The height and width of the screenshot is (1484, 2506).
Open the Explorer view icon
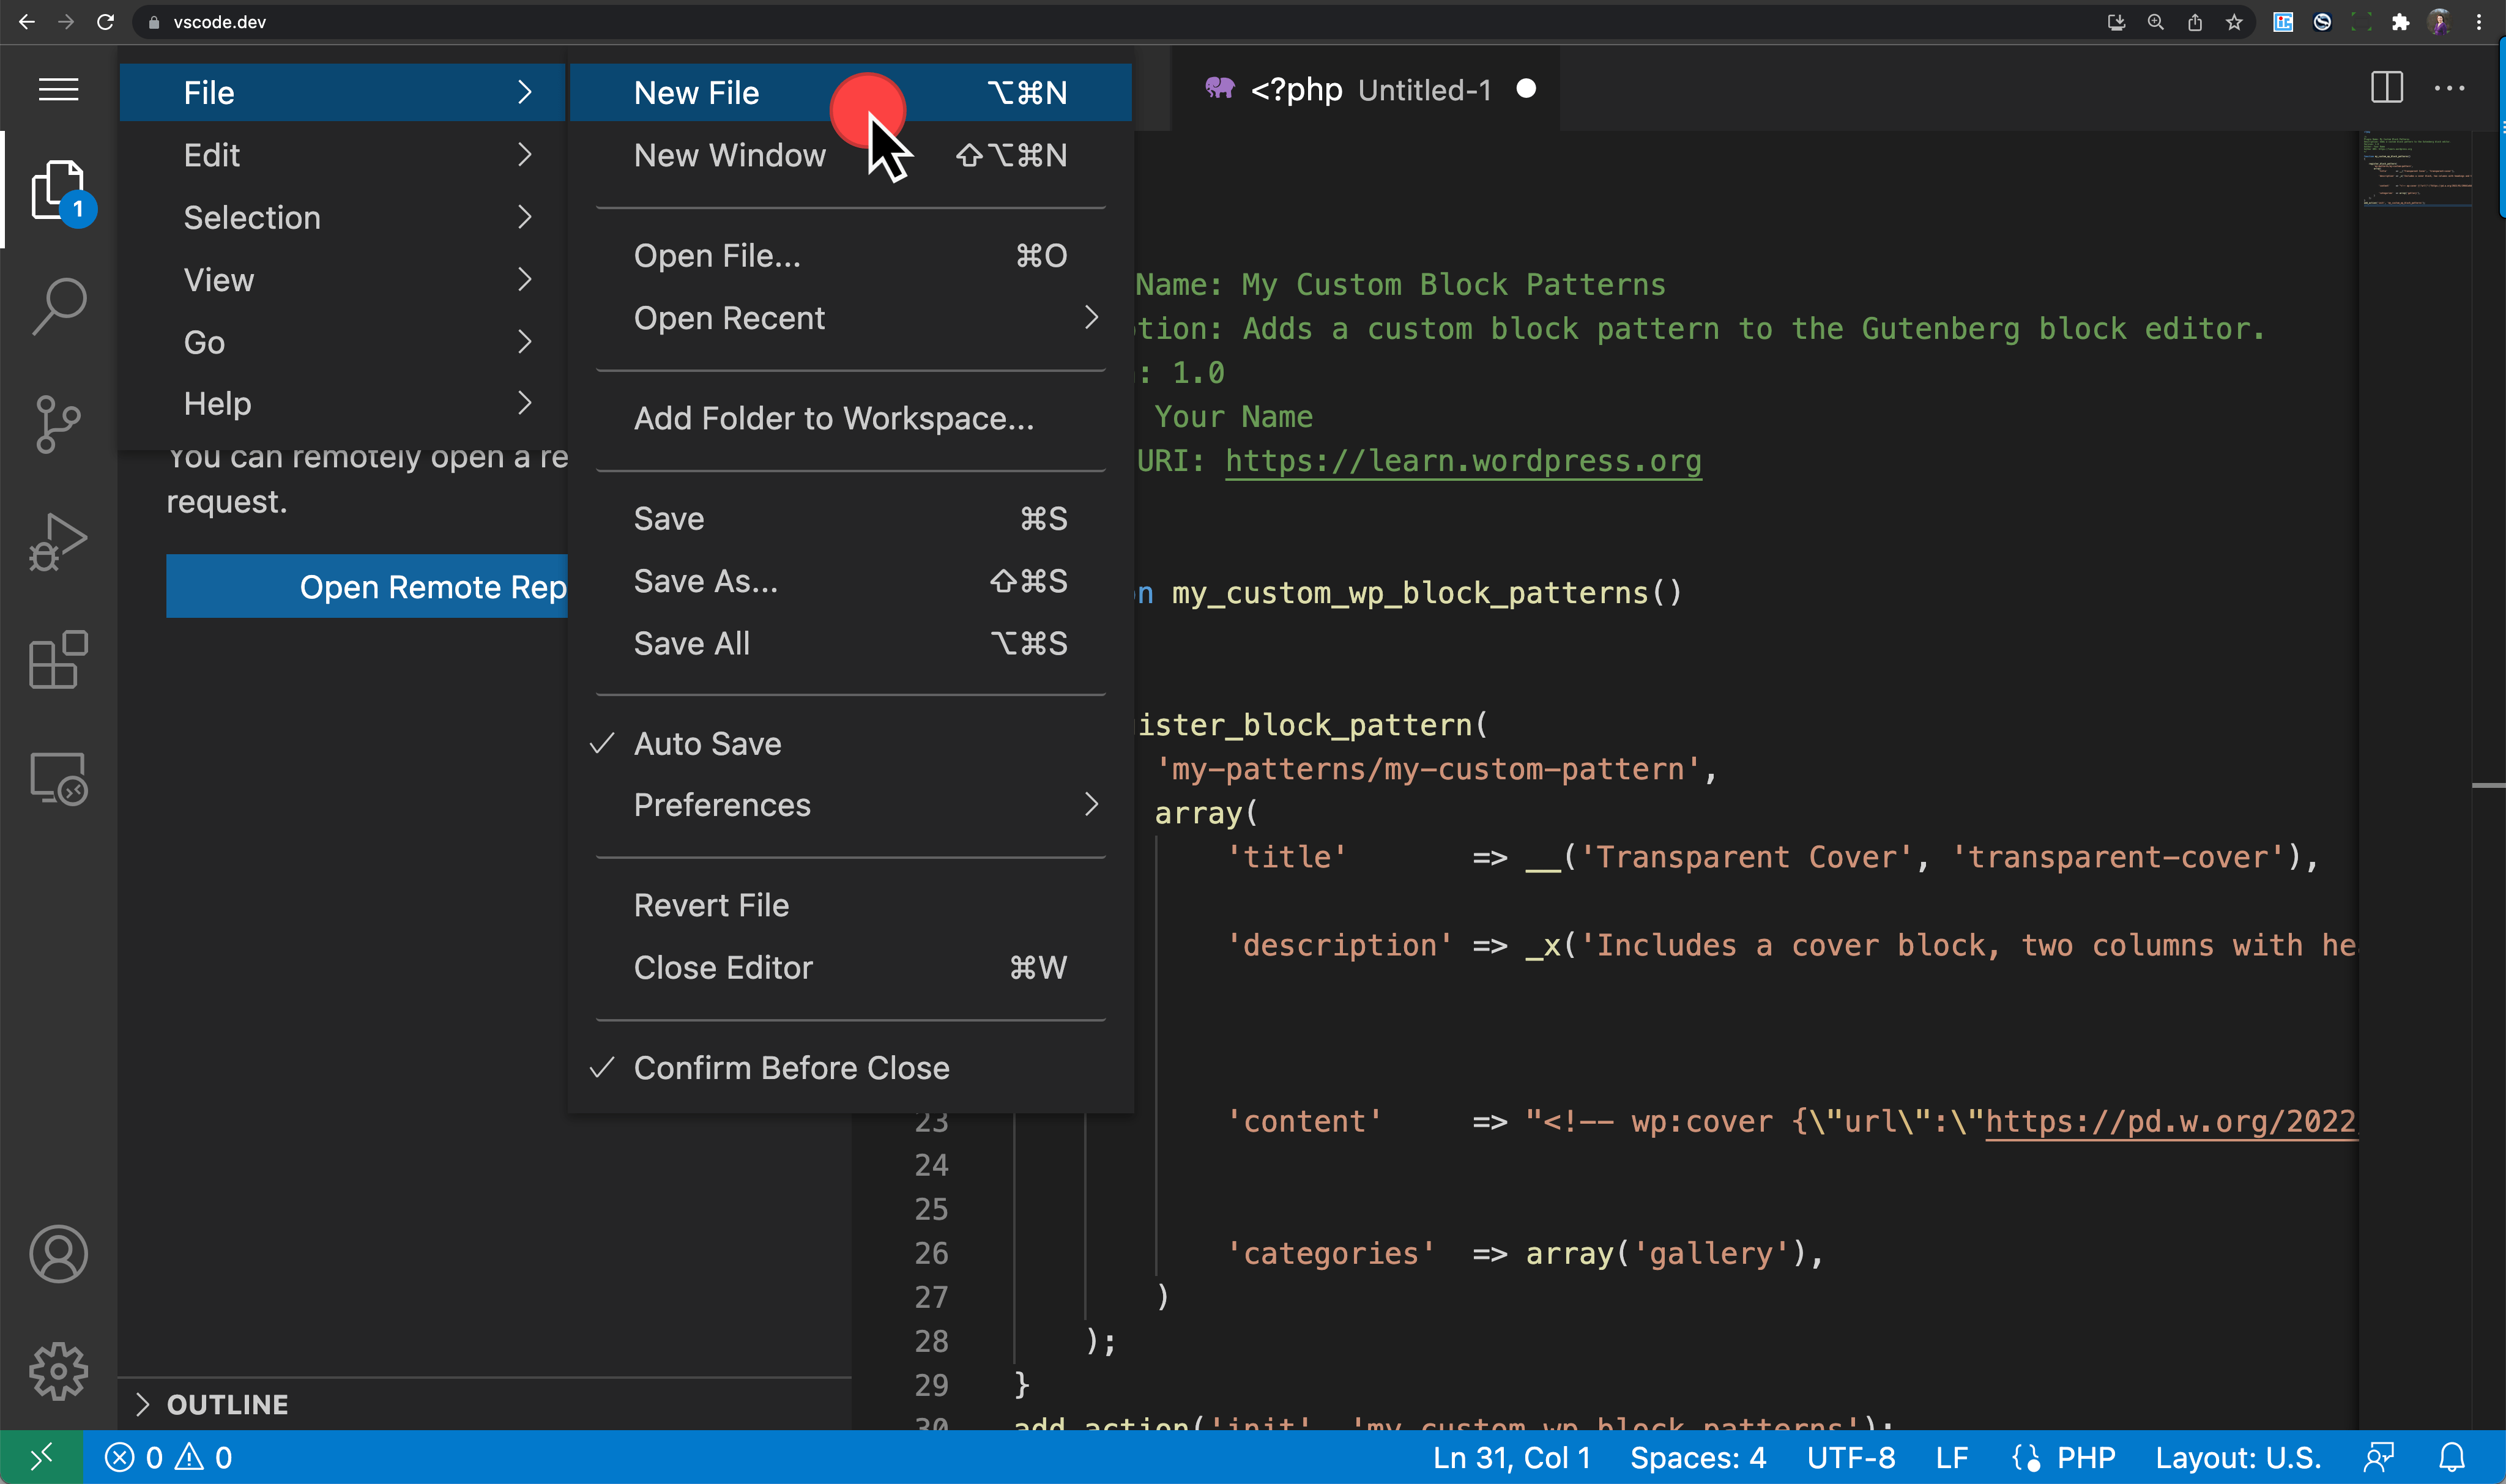(x=58, y=189)
